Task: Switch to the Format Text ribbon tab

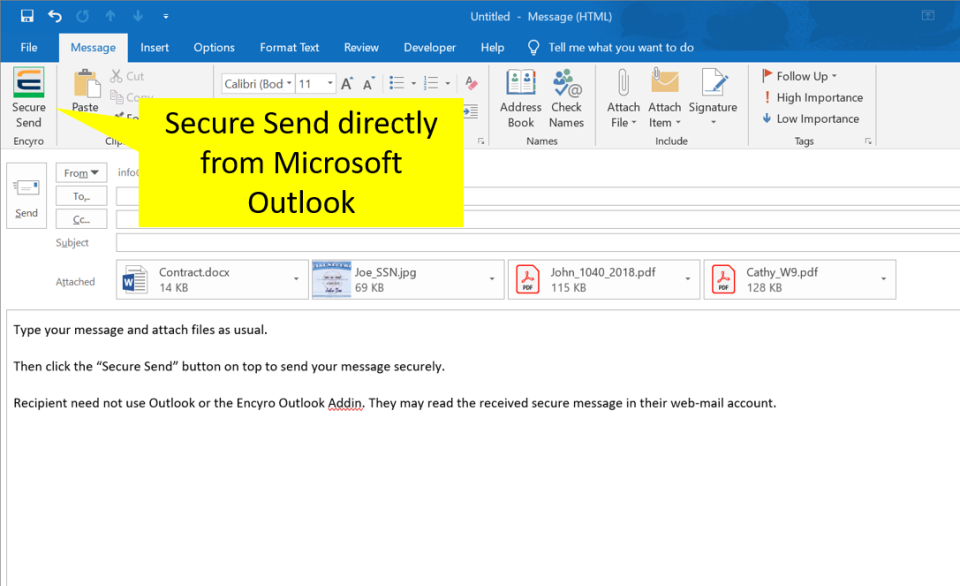Action: (x=289, y=47)
